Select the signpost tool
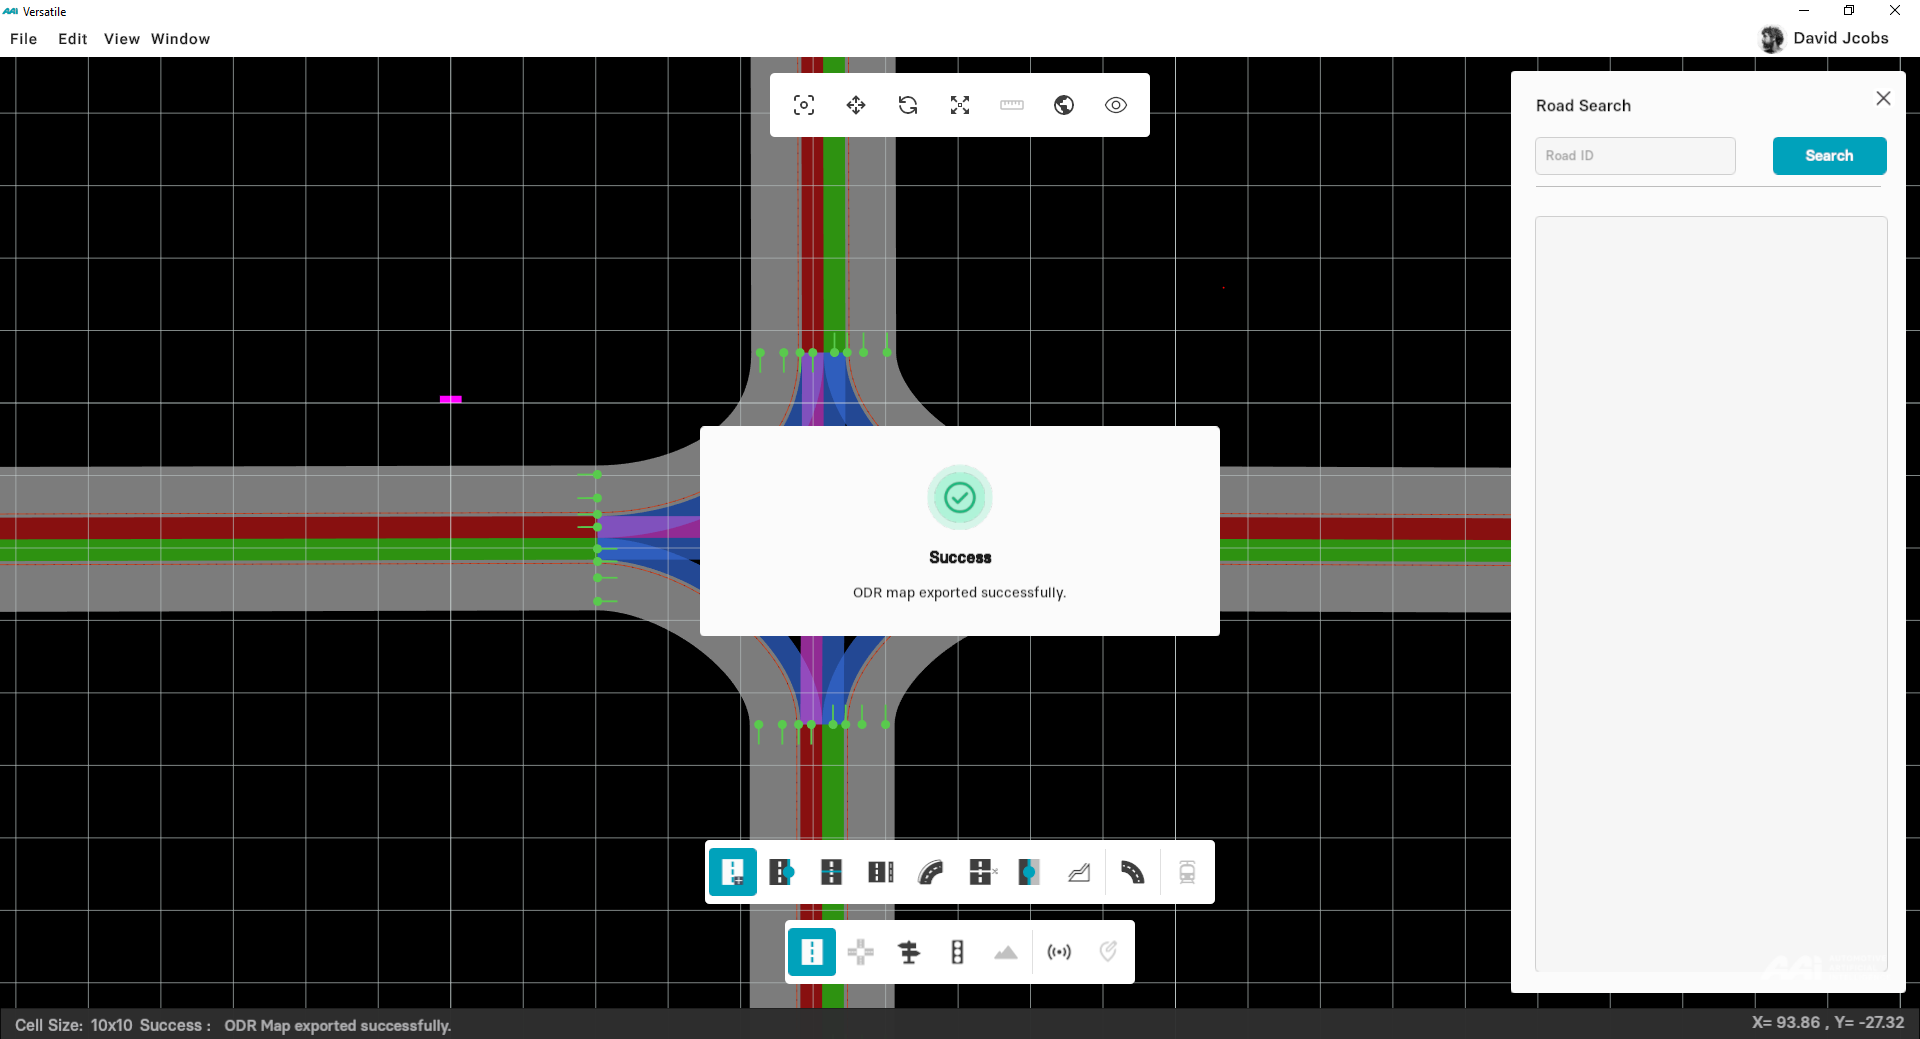The height and width of the screenshot is (1039, 1920). (x=909, y=952)
